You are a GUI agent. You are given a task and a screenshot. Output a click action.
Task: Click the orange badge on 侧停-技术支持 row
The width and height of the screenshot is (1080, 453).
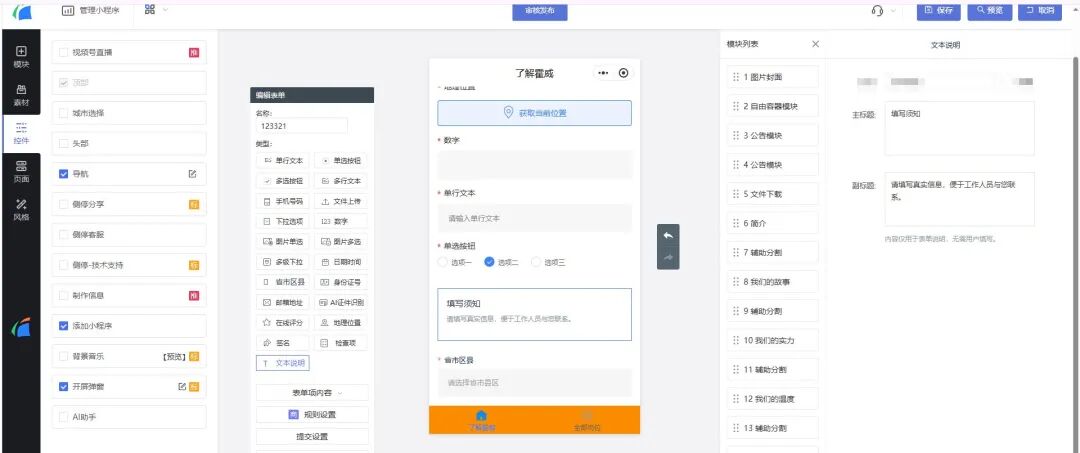194,265
